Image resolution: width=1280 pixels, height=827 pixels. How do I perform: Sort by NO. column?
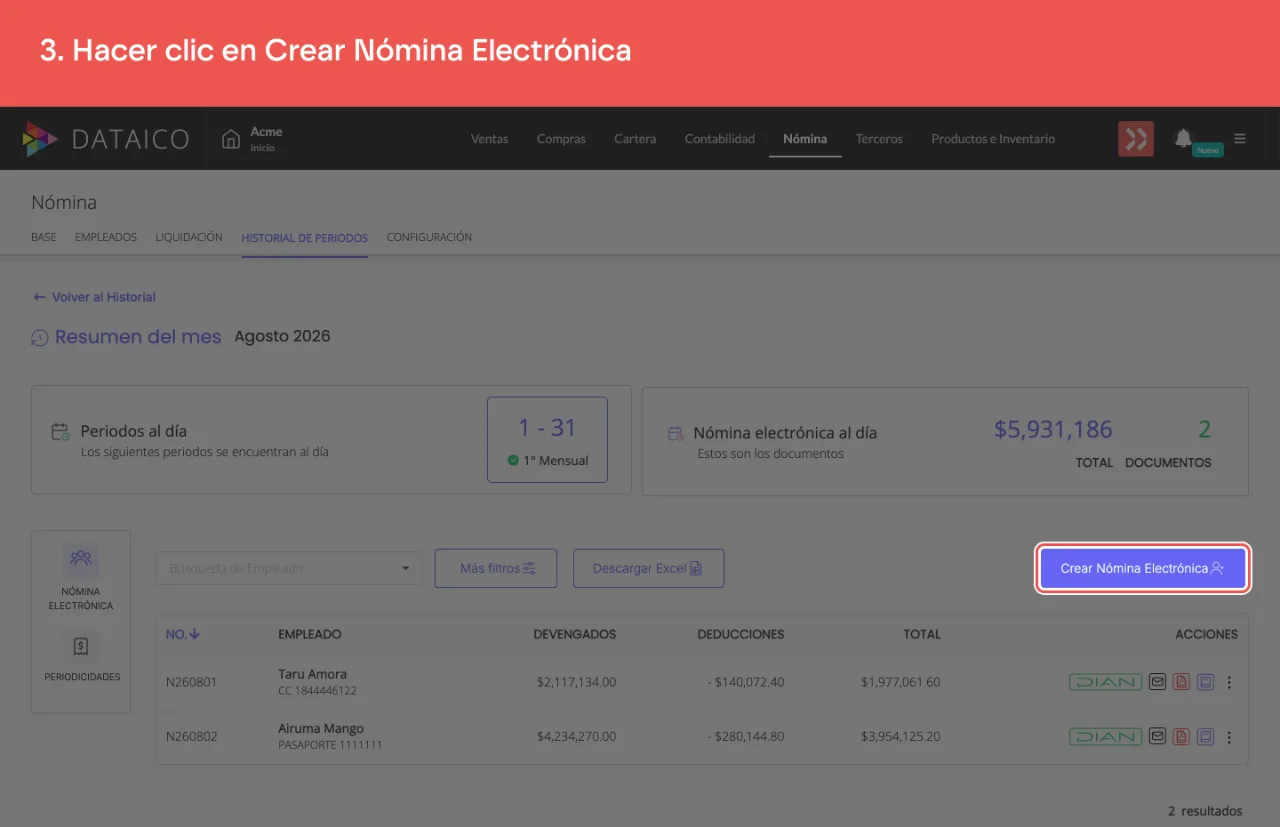183,634
